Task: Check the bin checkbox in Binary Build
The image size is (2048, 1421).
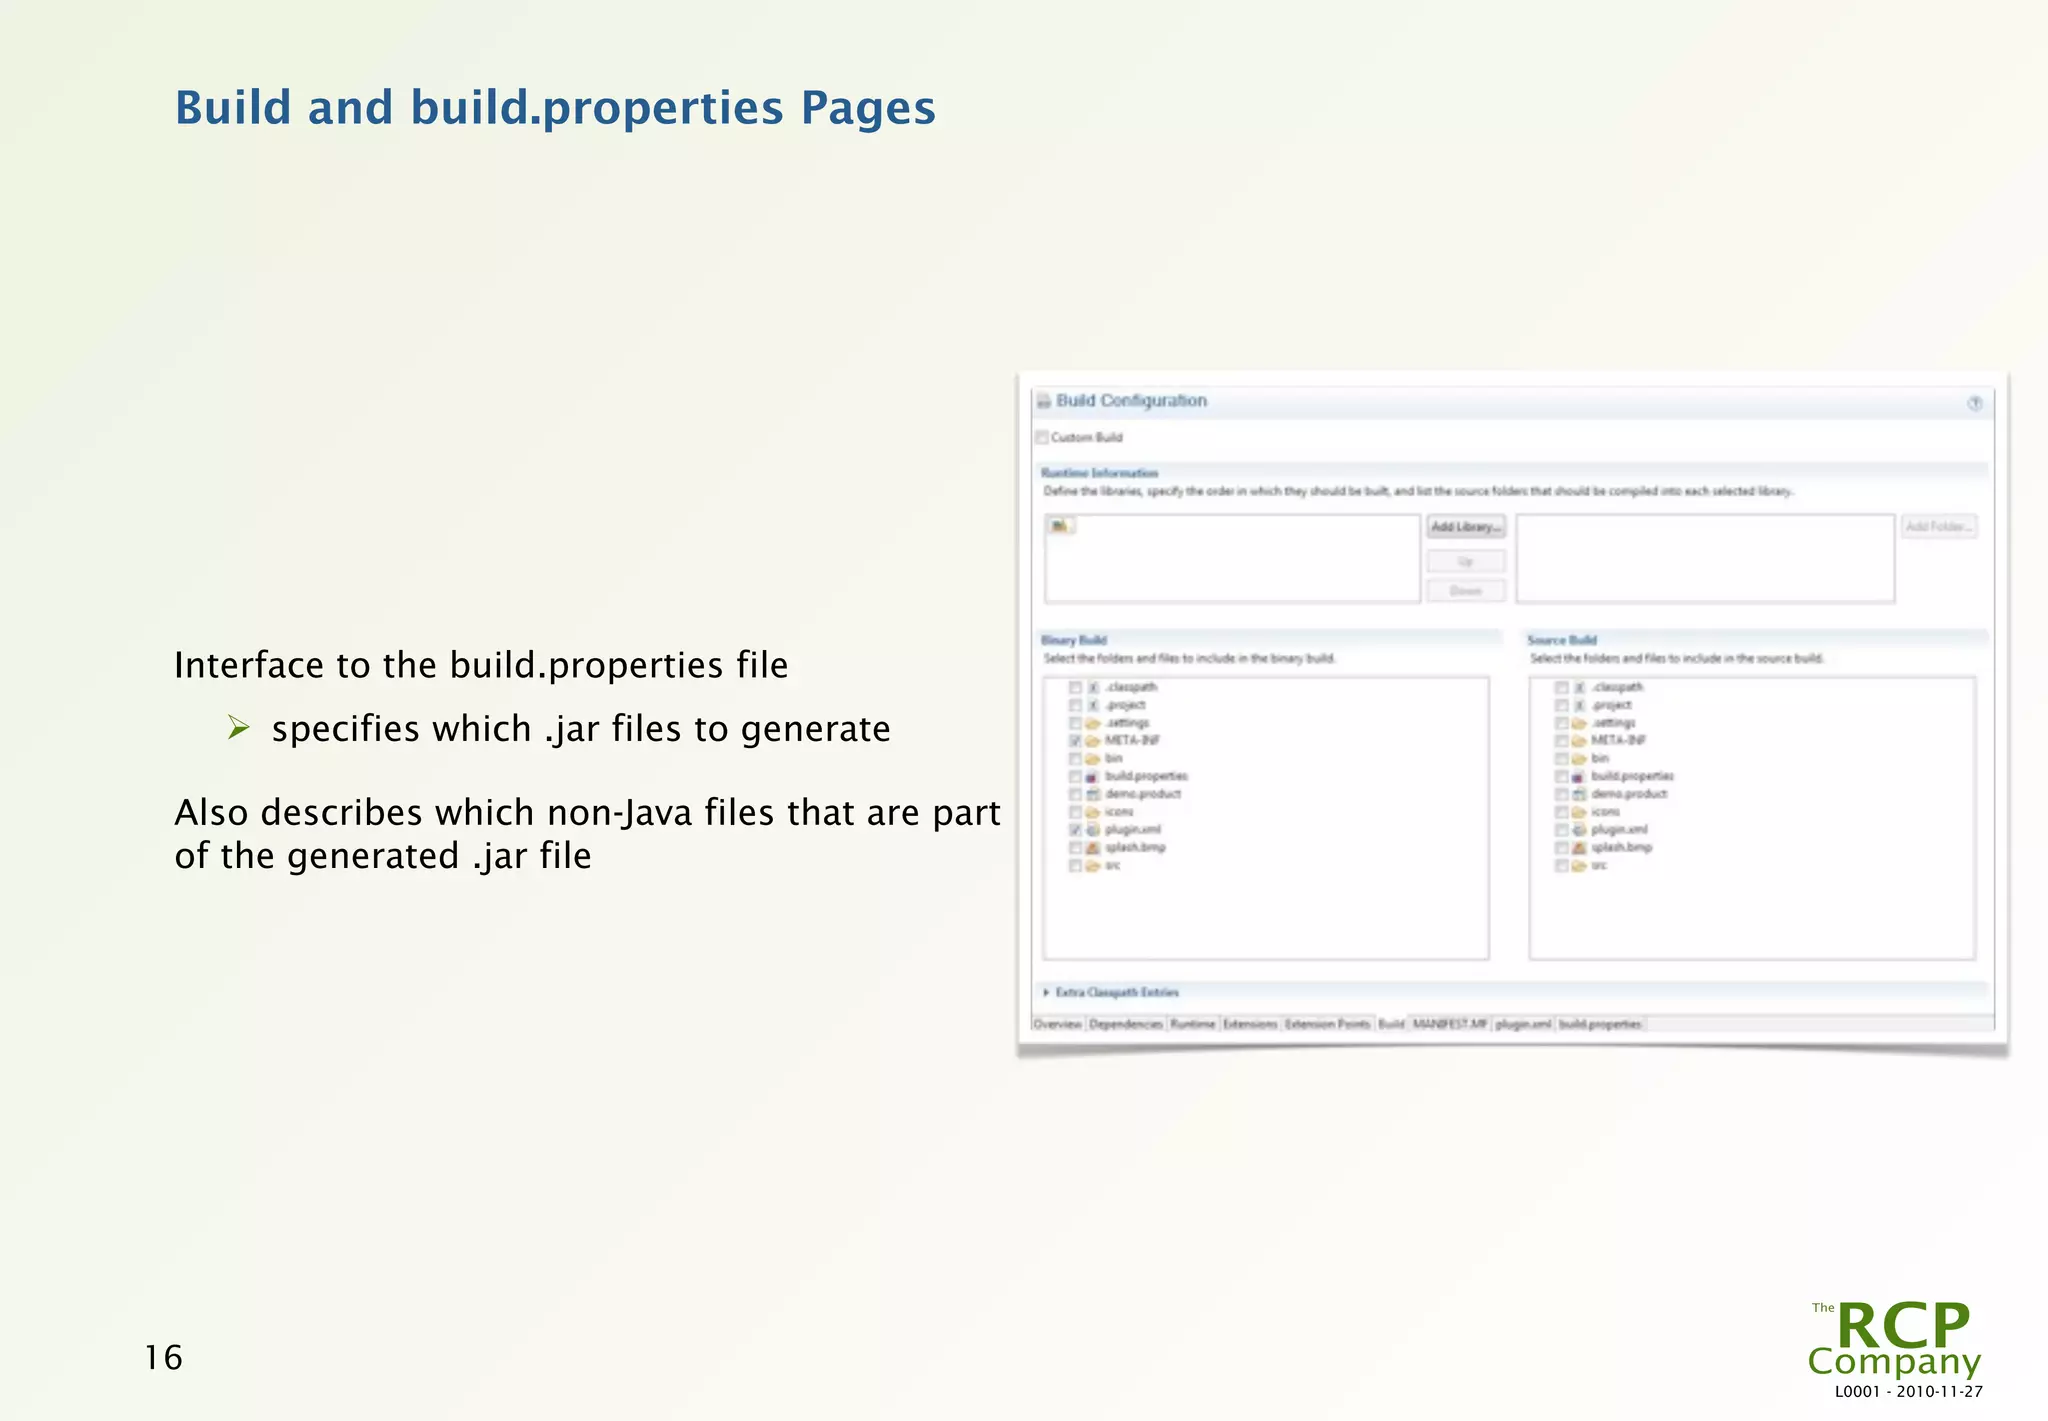Action: tap(1075, 759)
